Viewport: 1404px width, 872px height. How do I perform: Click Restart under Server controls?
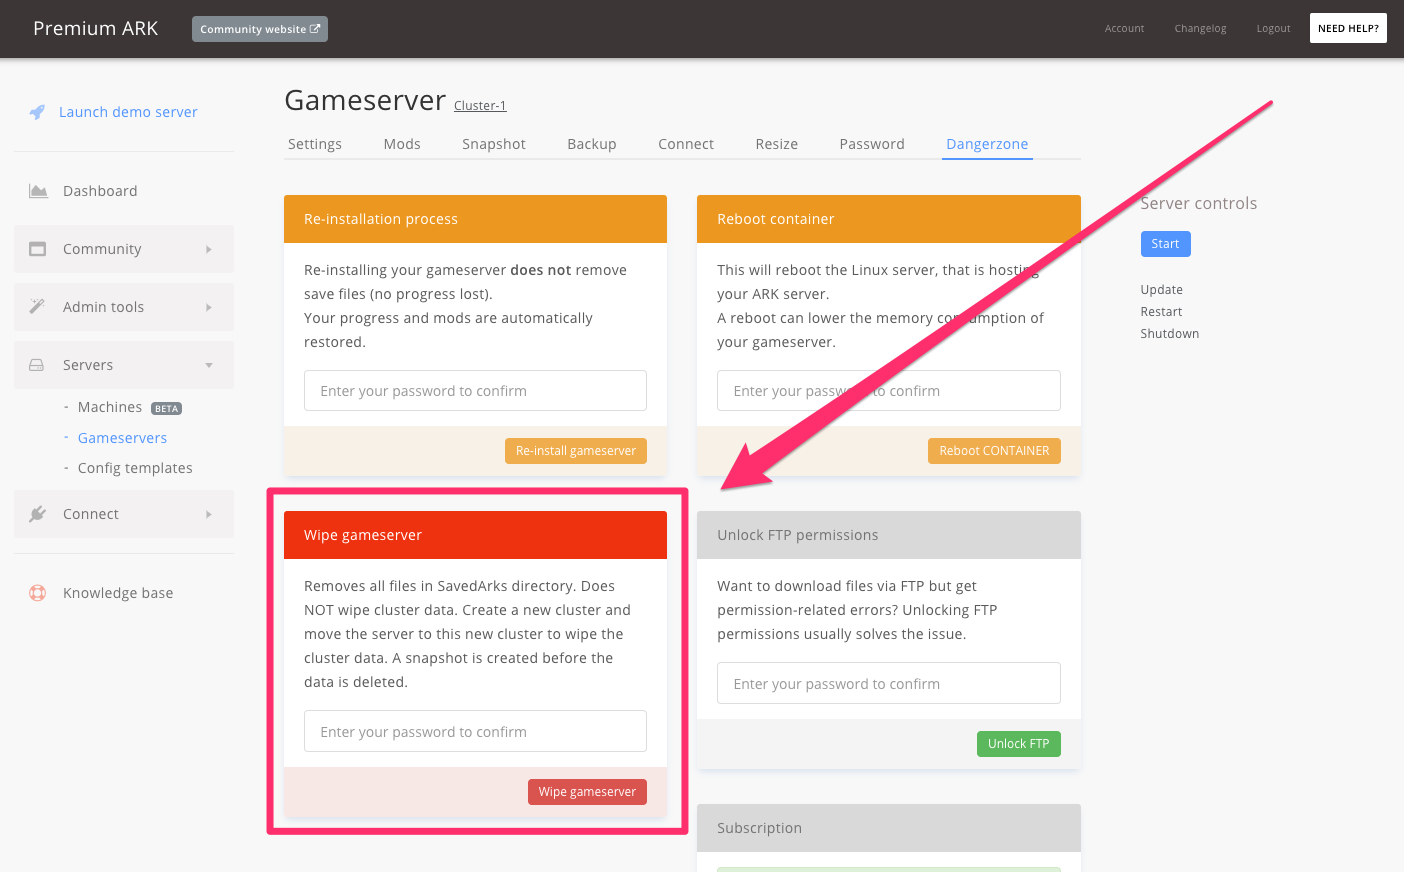(1161, 312)
